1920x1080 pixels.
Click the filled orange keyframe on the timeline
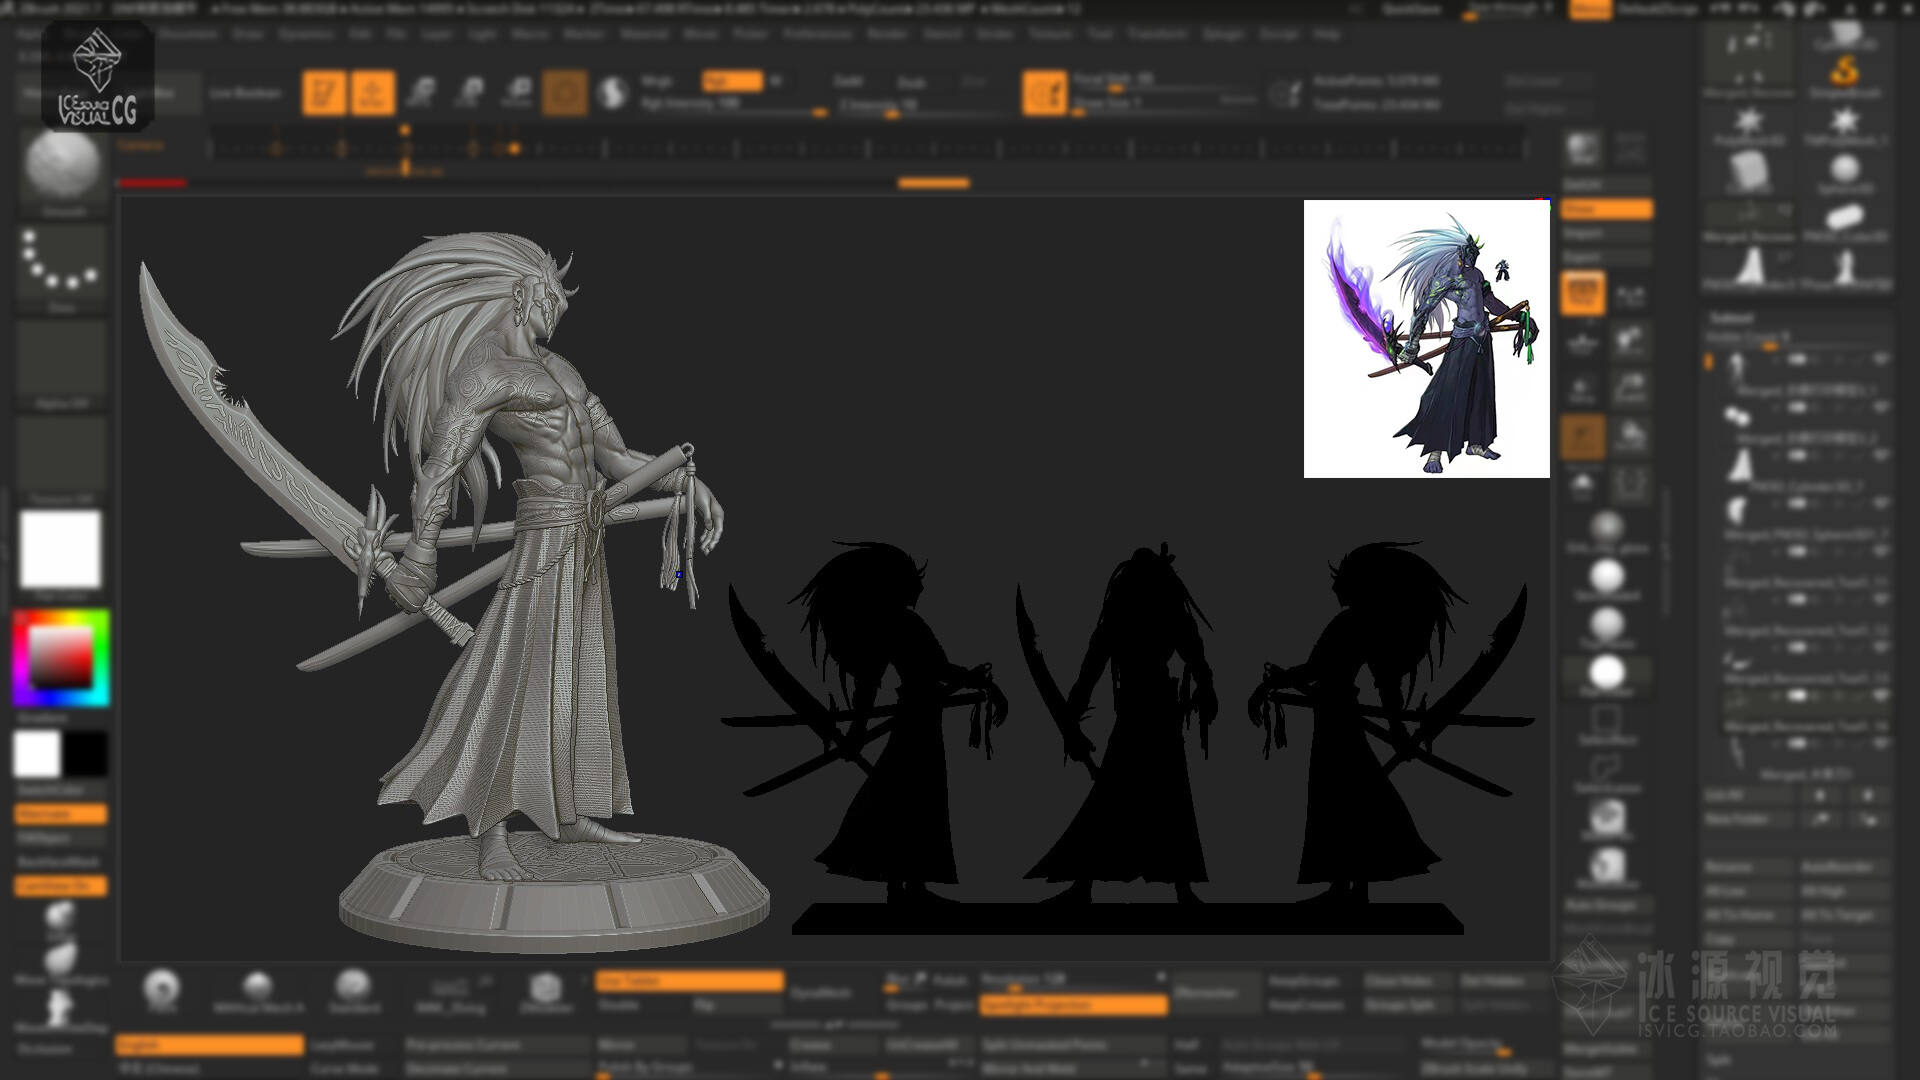click(x=514, y=149)
